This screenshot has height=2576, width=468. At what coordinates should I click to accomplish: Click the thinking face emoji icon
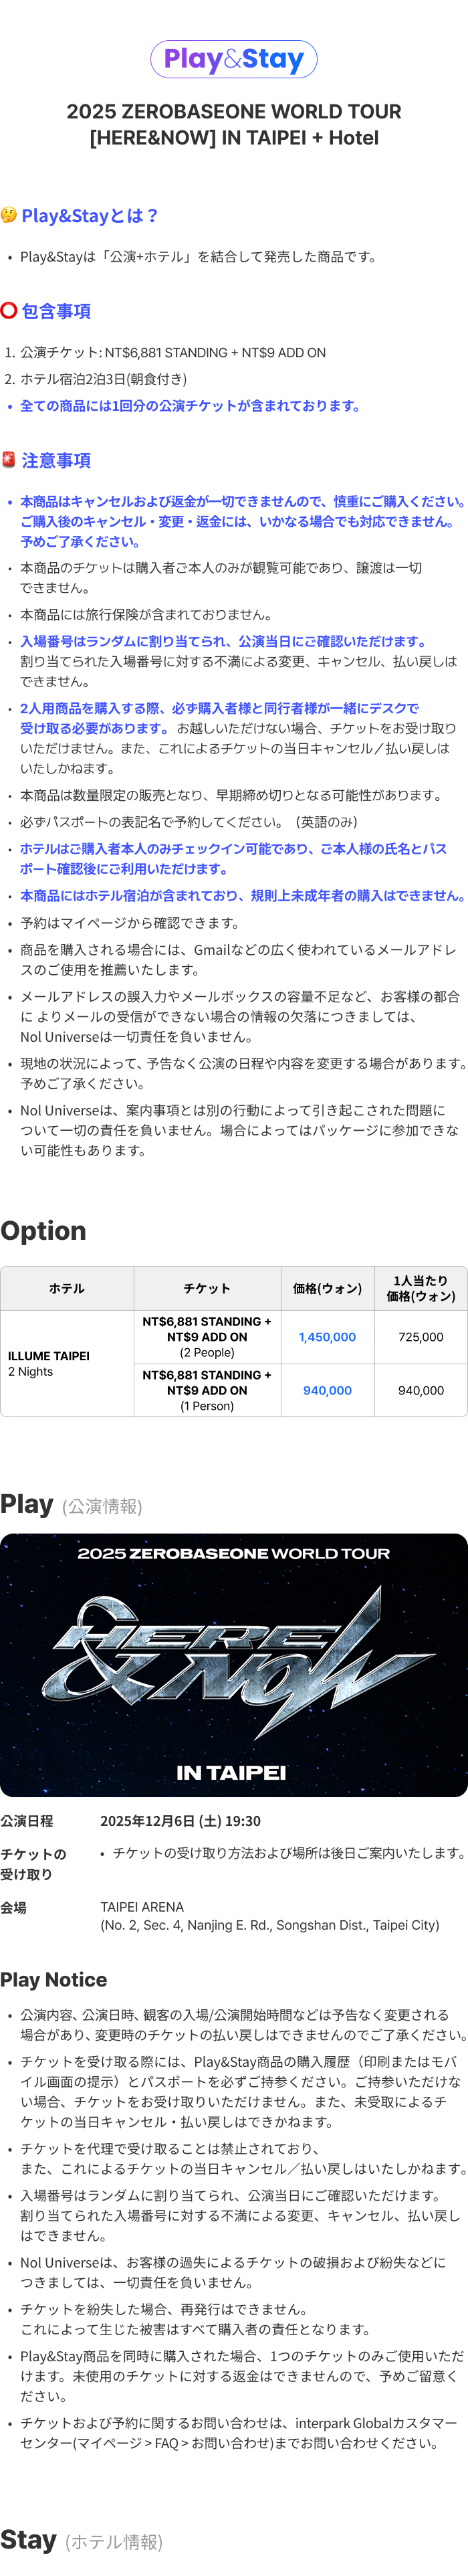(x=9, y=215)
